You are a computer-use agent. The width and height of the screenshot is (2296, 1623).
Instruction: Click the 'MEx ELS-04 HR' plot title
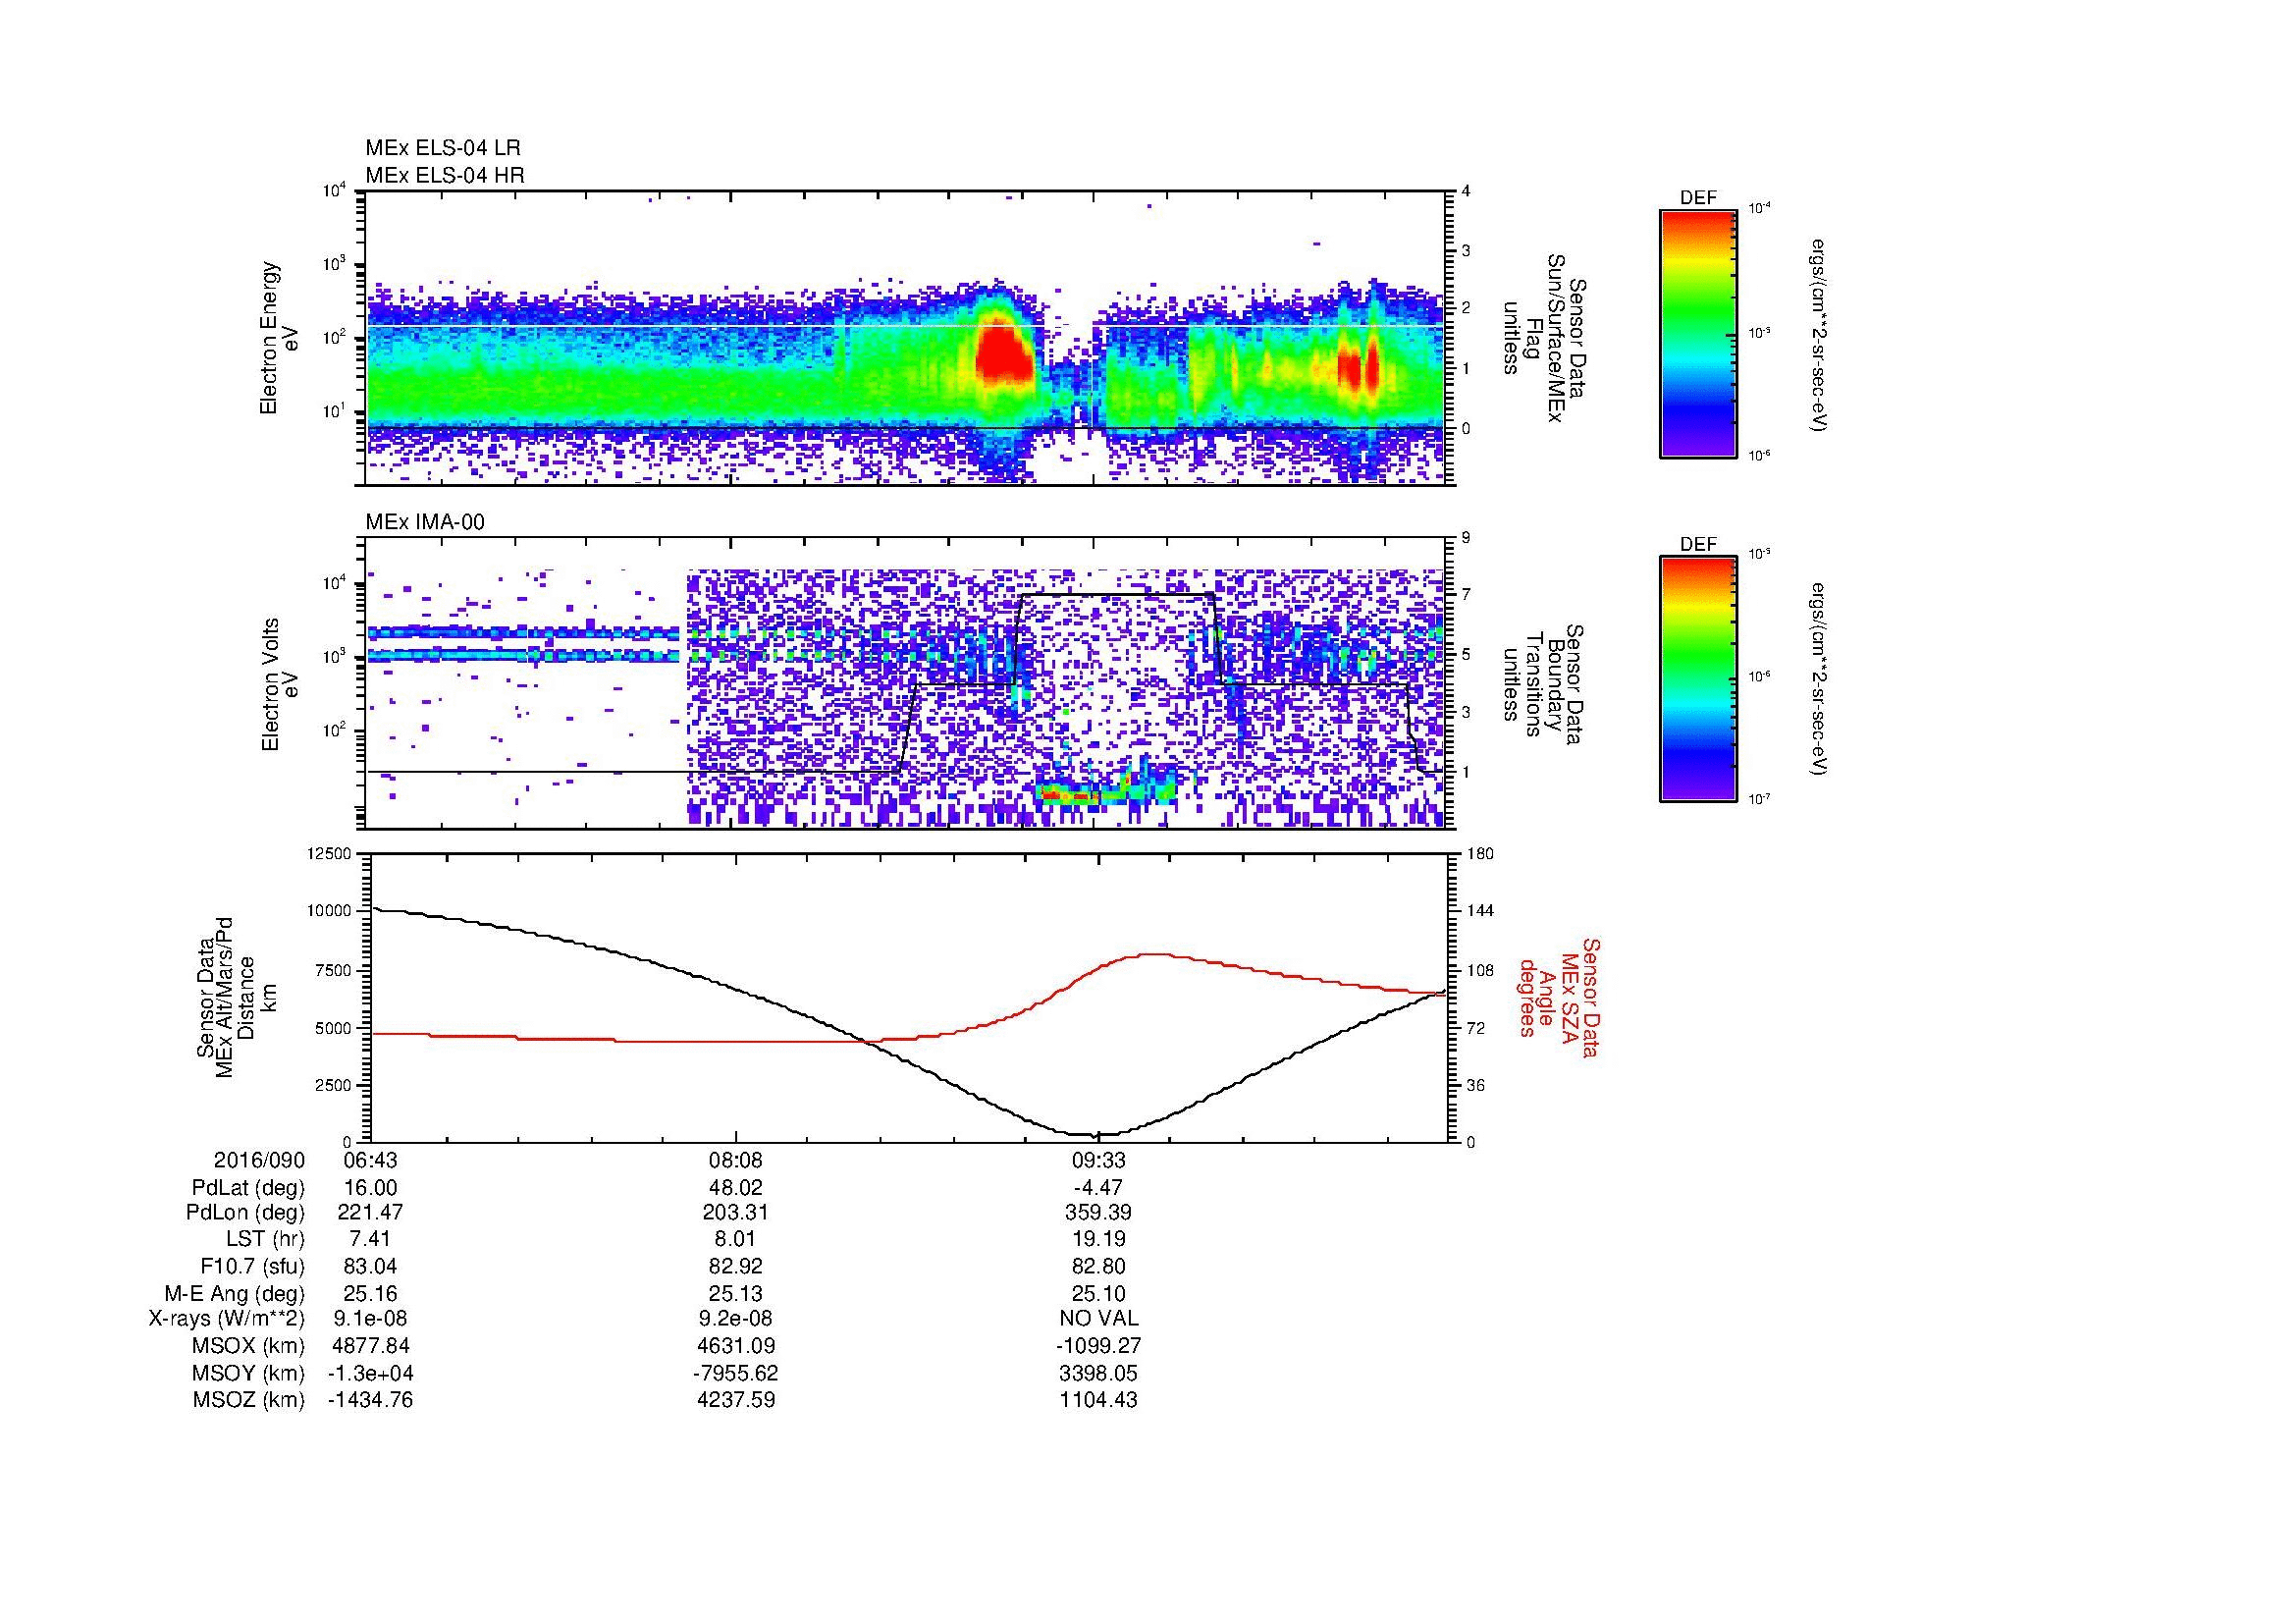pyautogui.click(x=445, y=176)
